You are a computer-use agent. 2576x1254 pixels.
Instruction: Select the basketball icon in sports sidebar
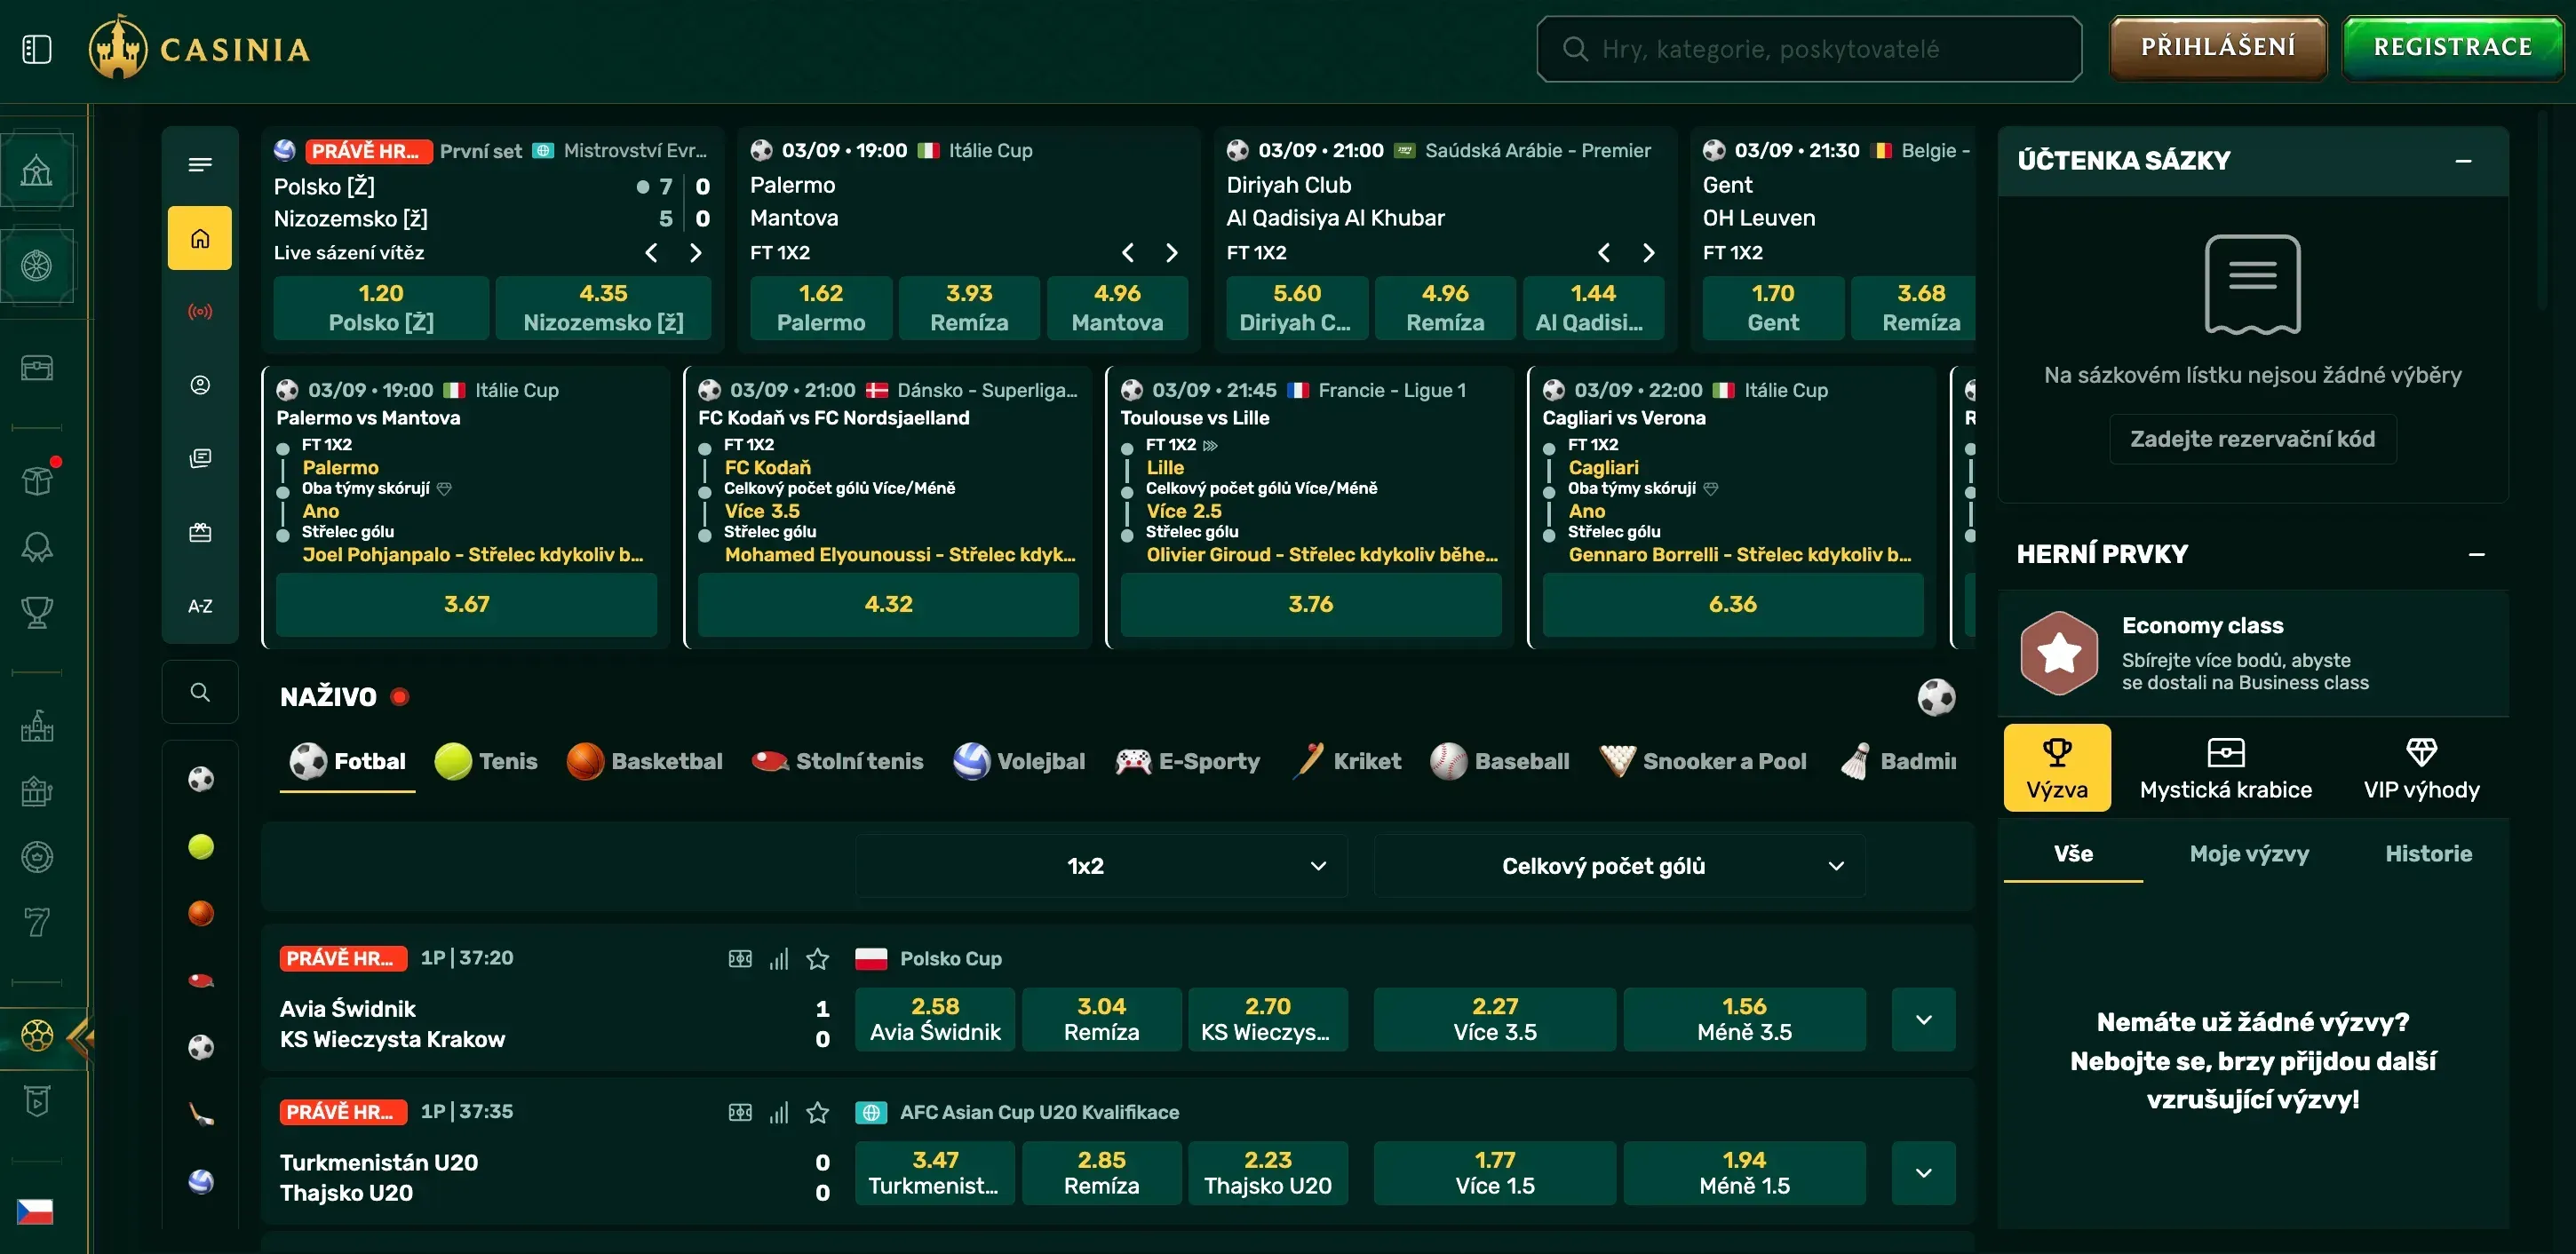coord(201,913)
